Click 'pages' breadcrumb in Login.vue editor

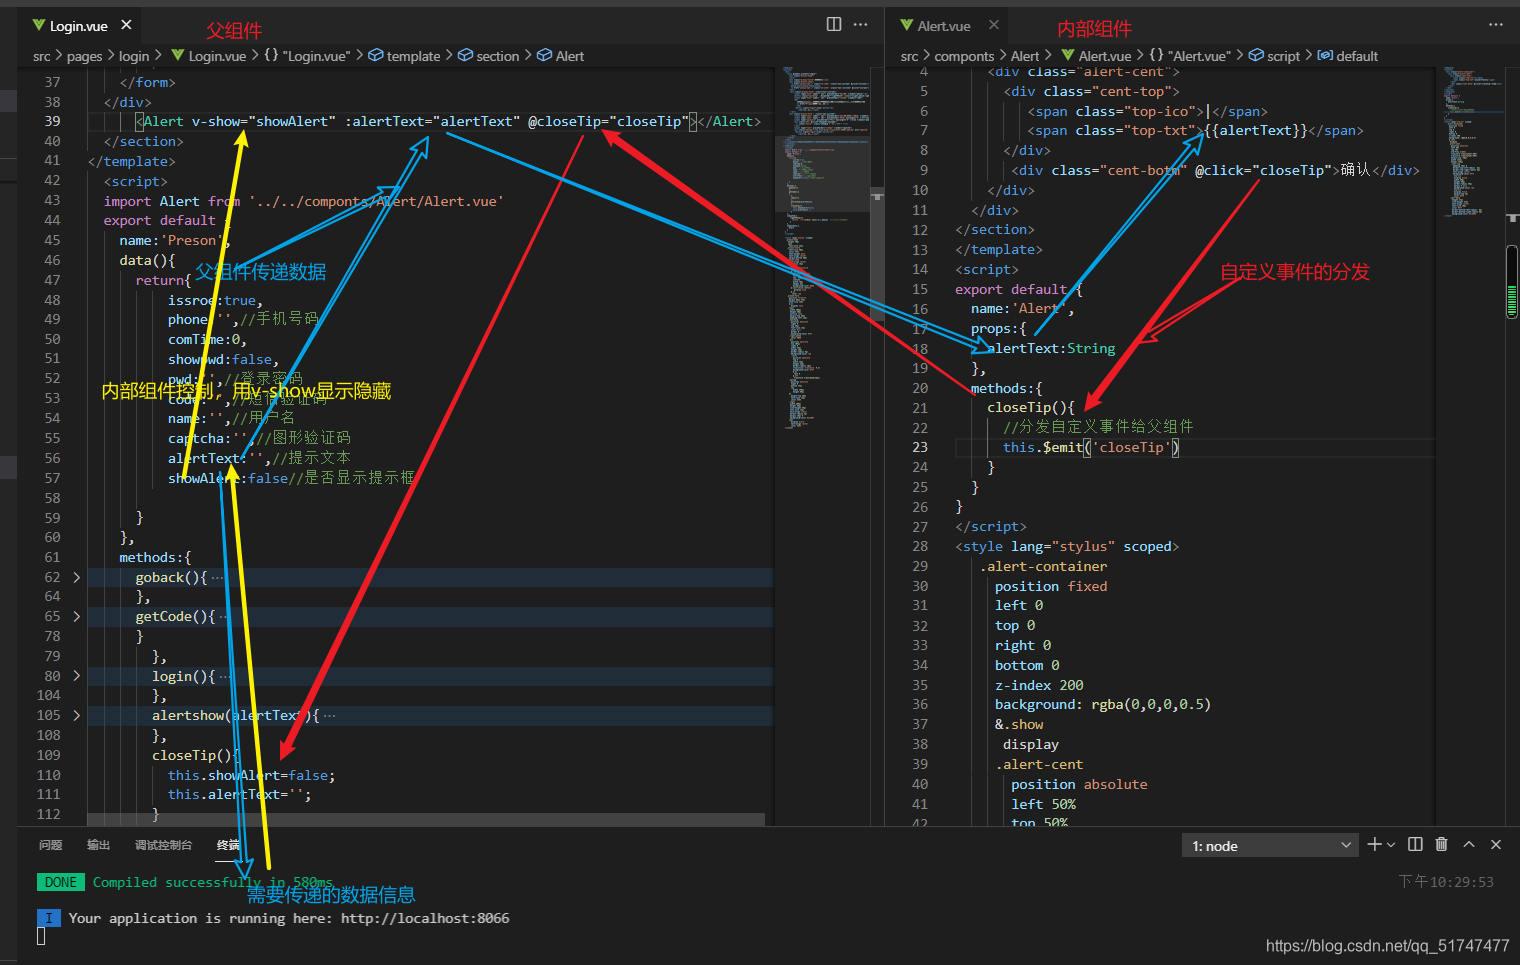[85, 56]
